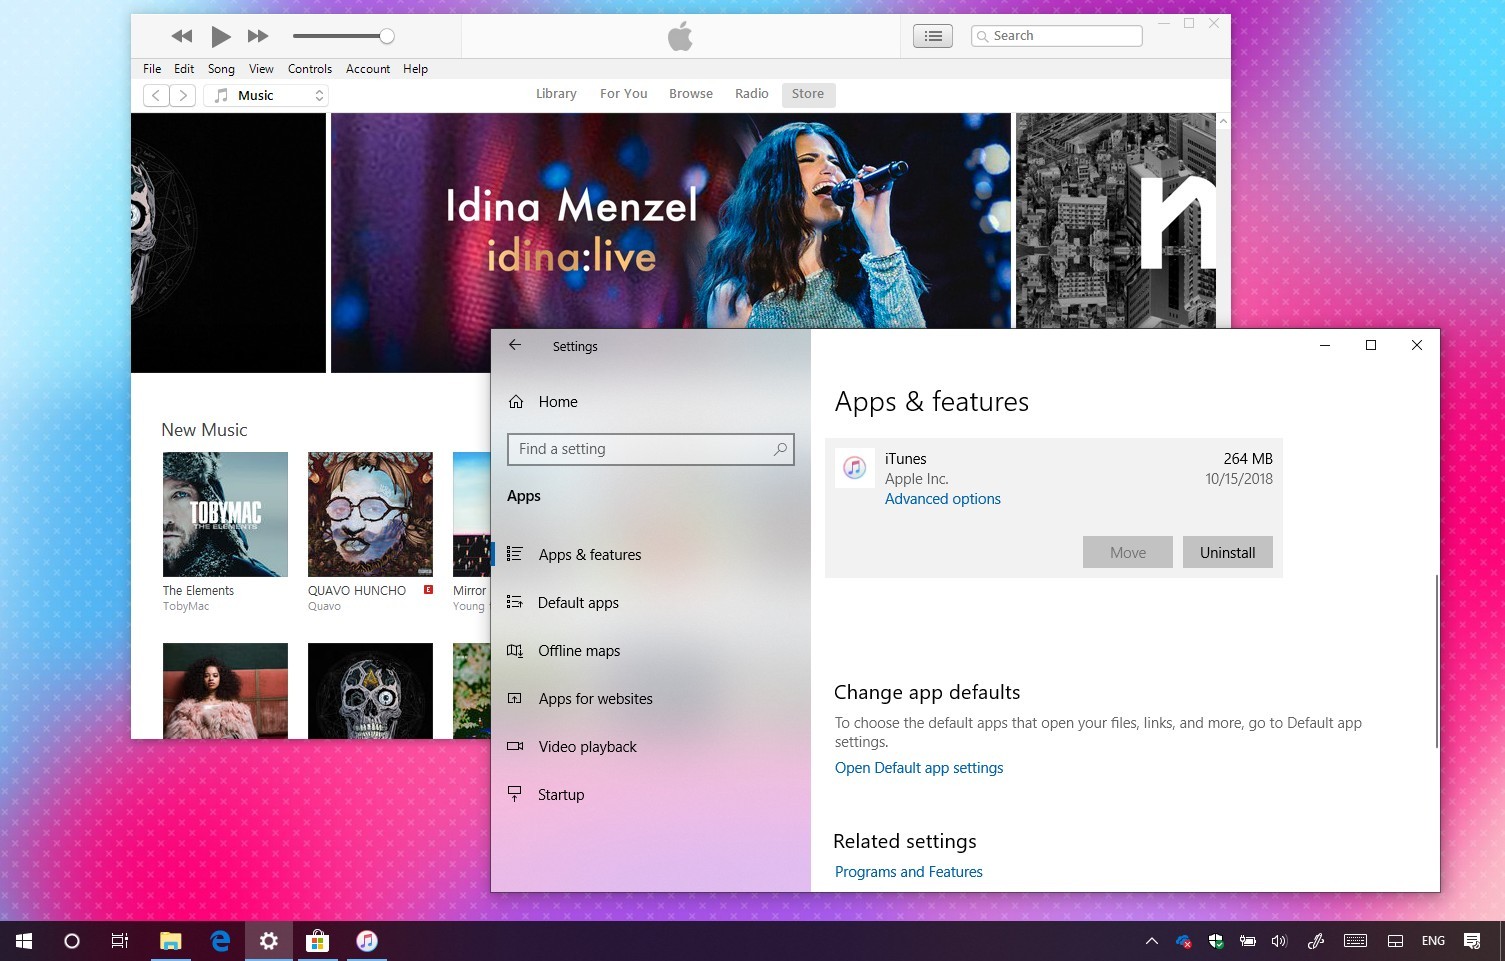Open the Action Center notifications icon
1505x961 pixels.
click(1472, 941)
